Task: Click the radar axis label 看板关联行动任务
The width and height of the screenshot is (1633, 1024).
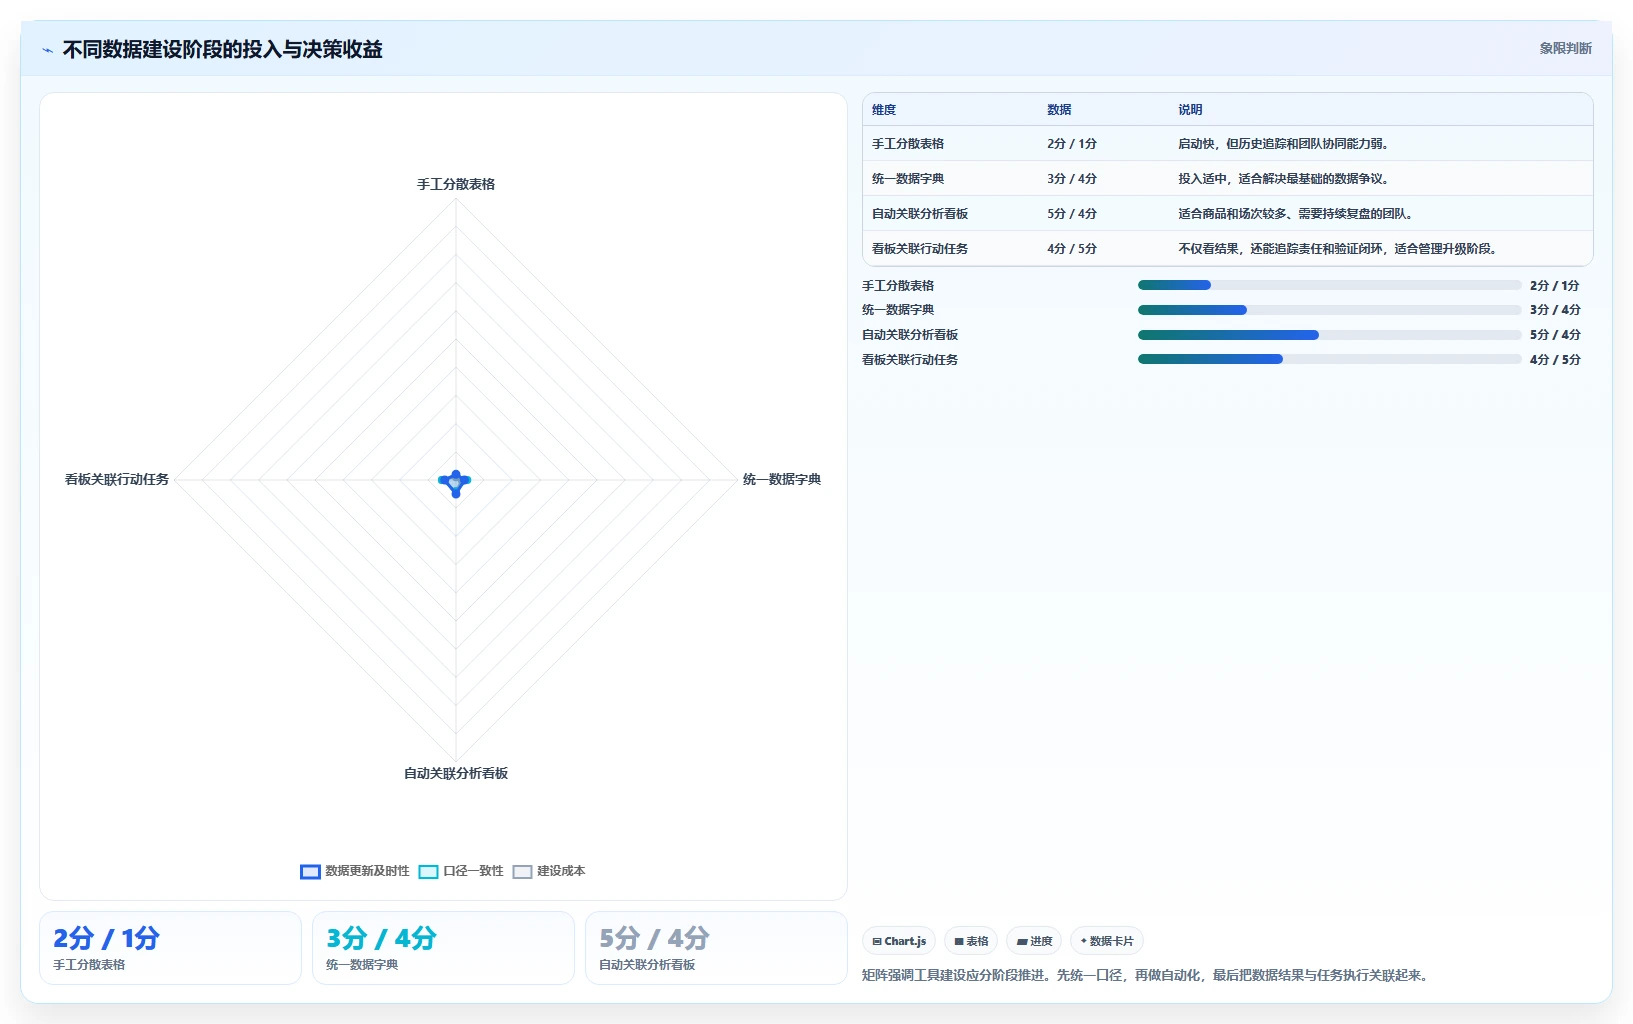Action: pos(117,480)
